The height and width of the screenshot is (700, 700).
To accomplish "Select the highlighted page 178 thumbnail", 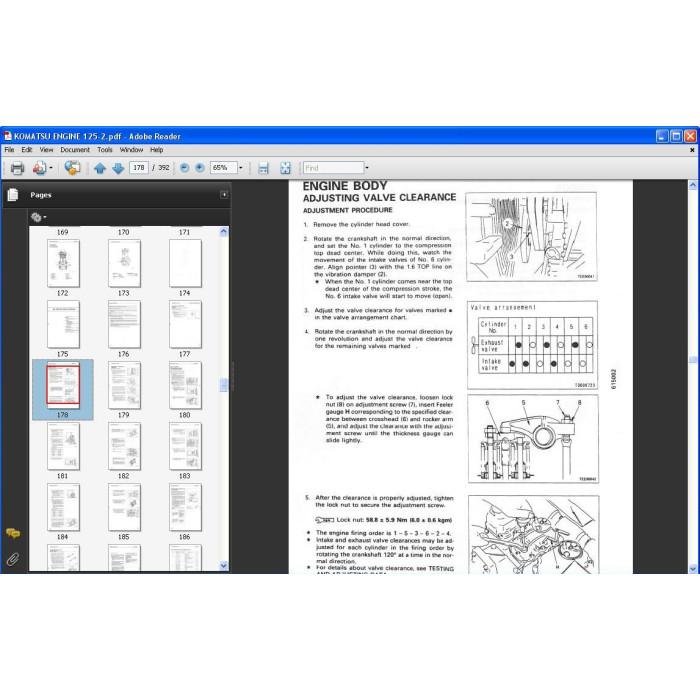I will (63, 385).
